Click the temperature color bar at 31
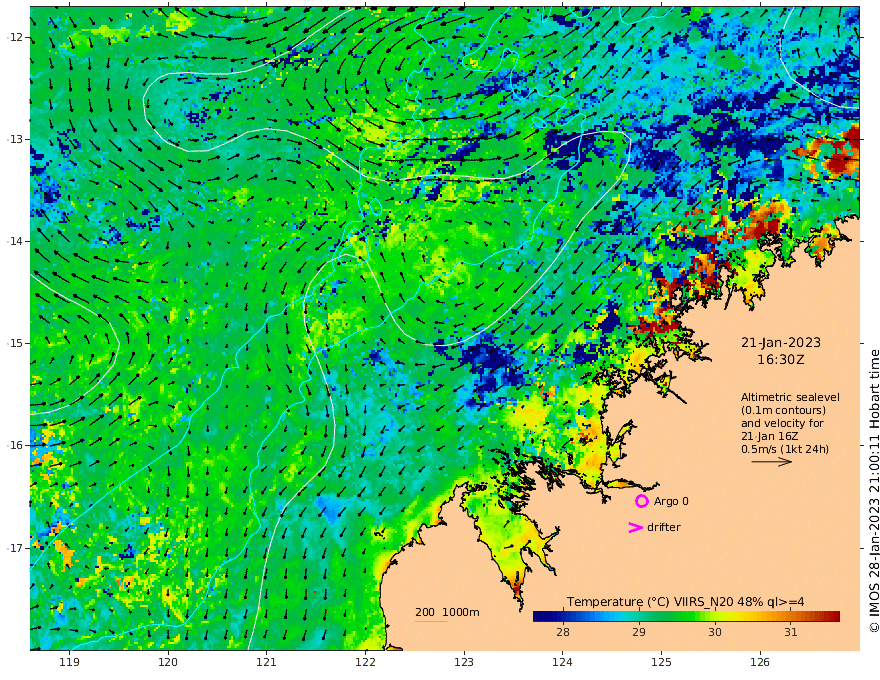The image size is (880, 680). click(790, 616)
